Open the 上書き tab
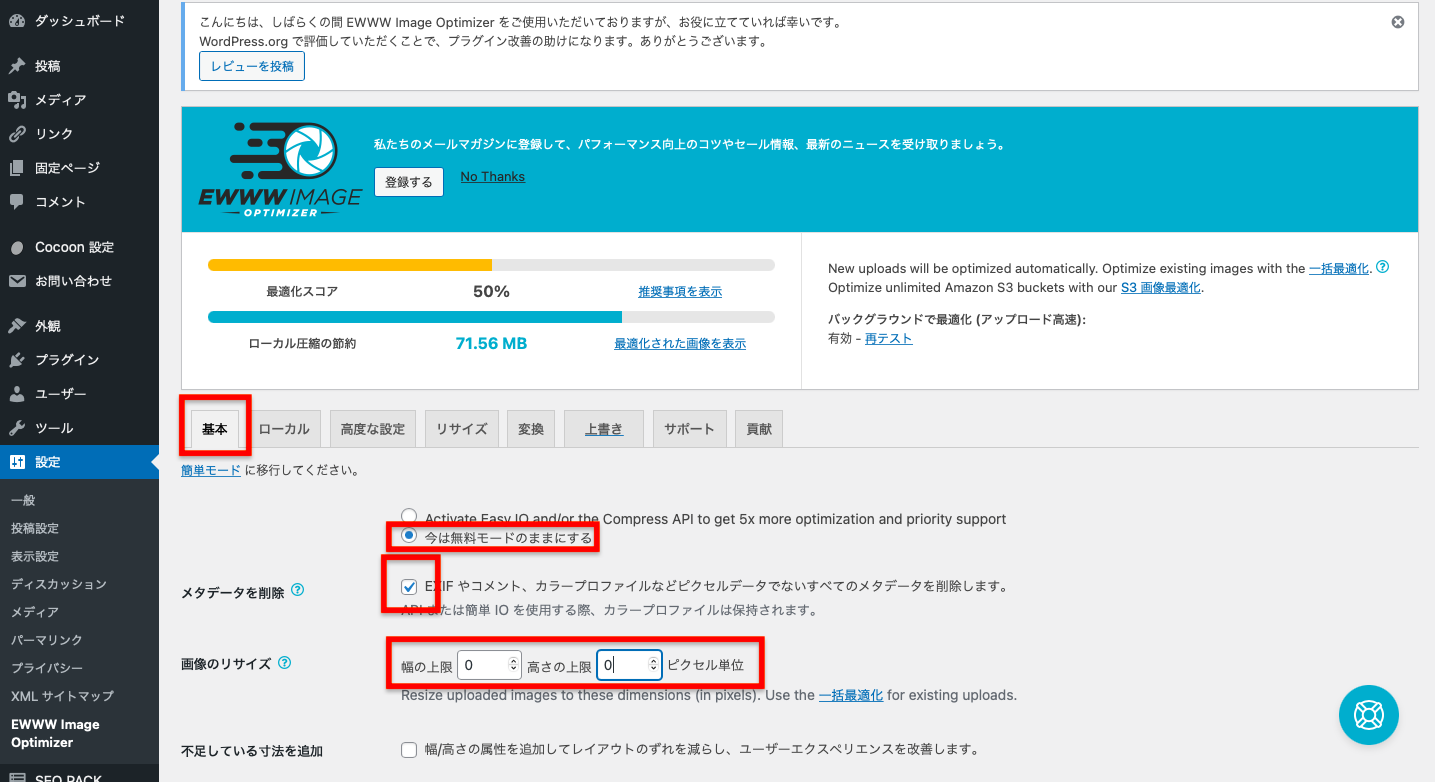The width and height of the screenshot is (1435, 782). [x=604, y=429]
